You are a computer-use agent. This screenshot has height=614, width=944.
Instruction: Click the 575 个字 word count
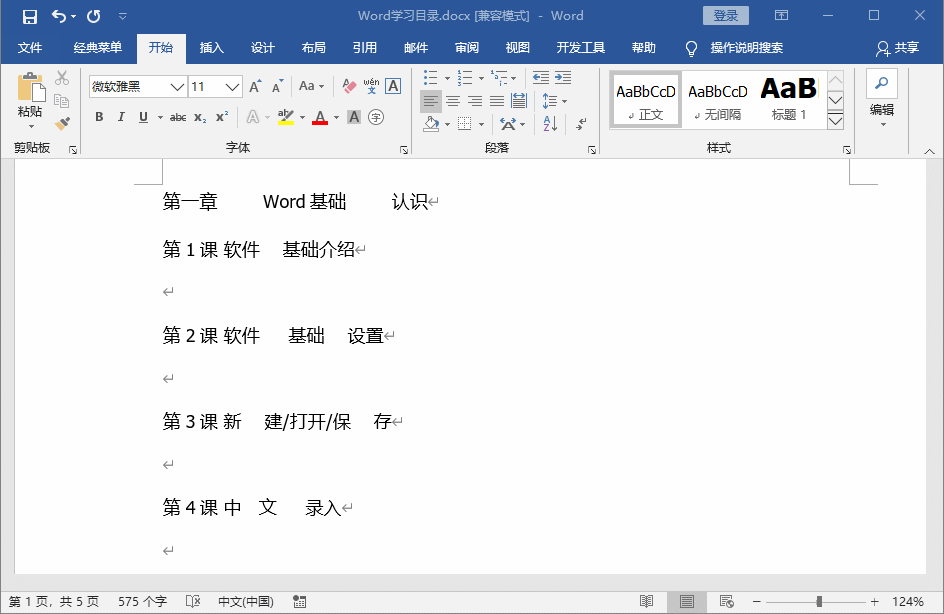[142, 601]
